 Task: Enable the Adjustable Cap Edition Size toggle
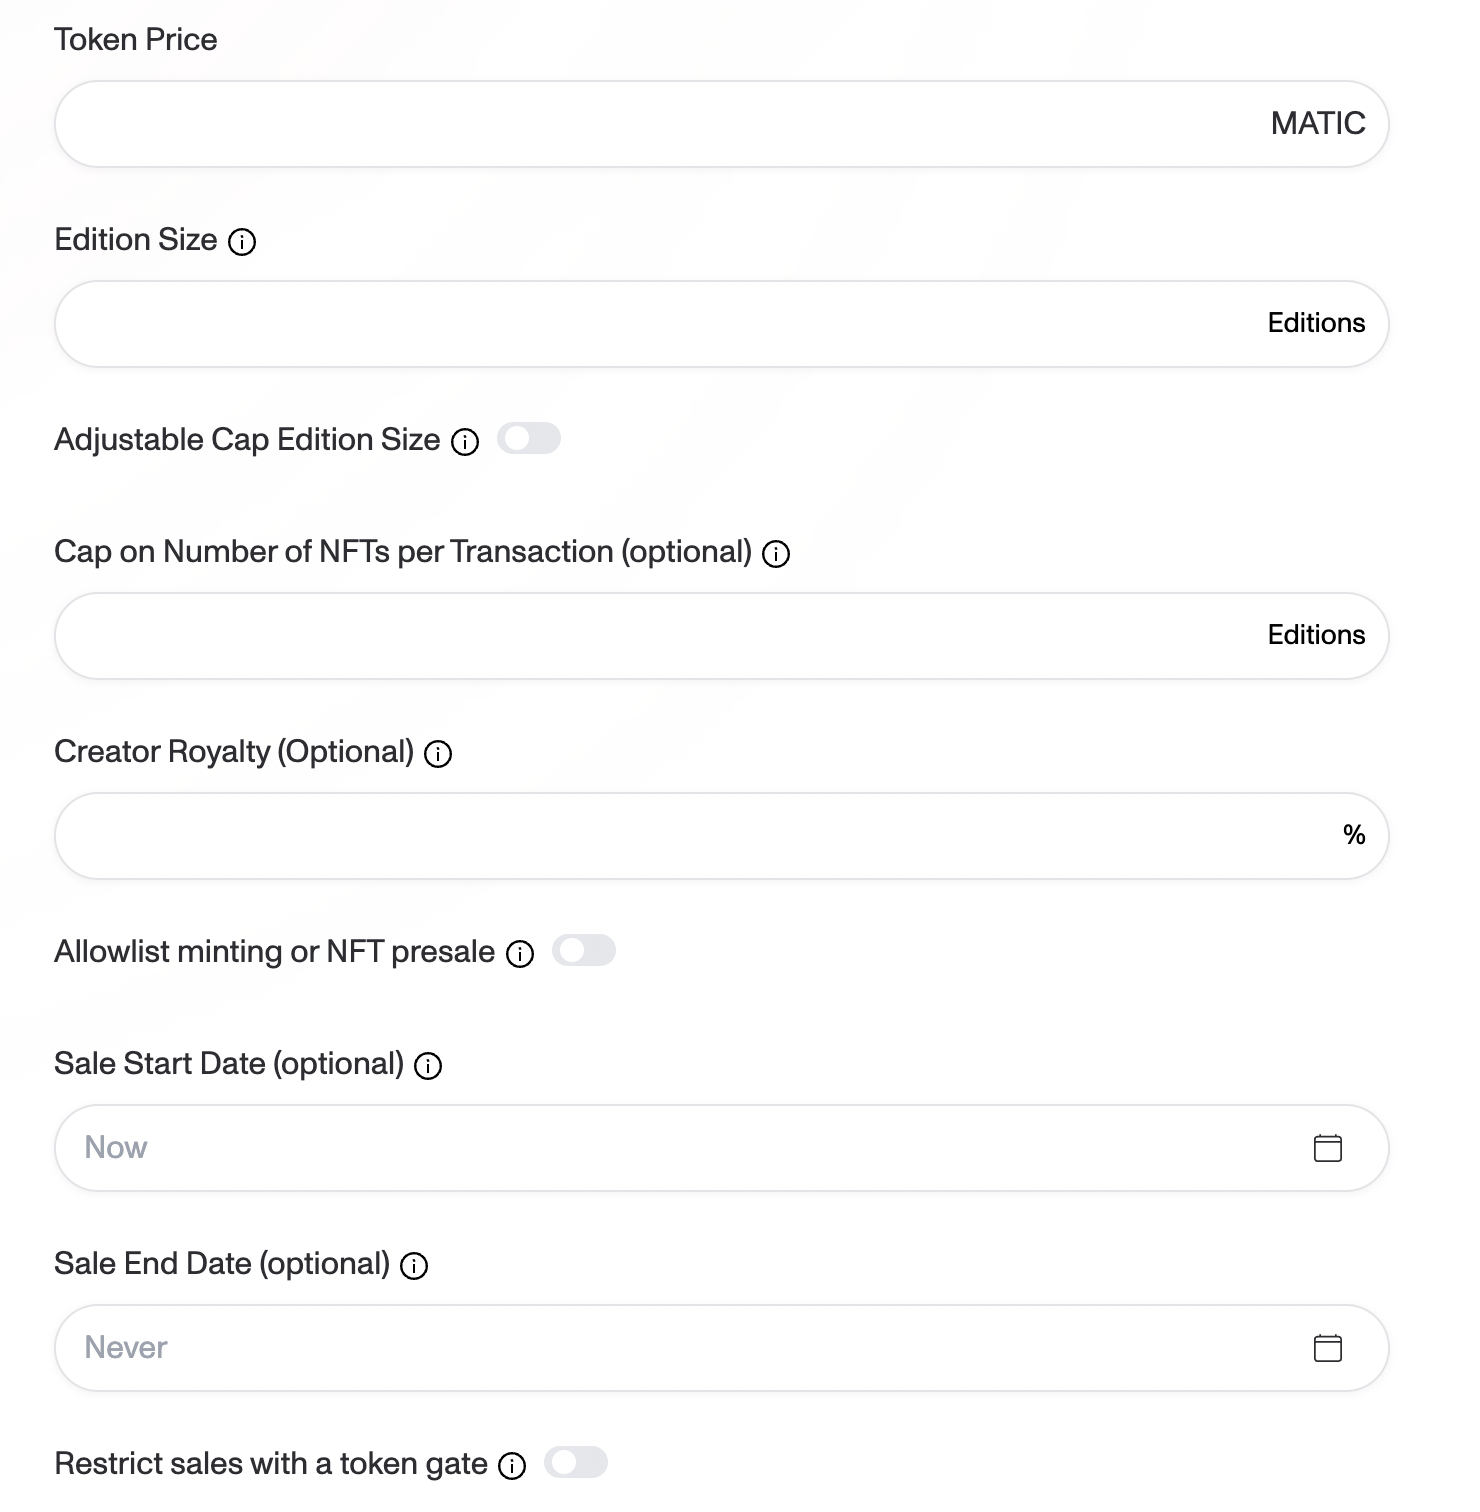[529, 439]
